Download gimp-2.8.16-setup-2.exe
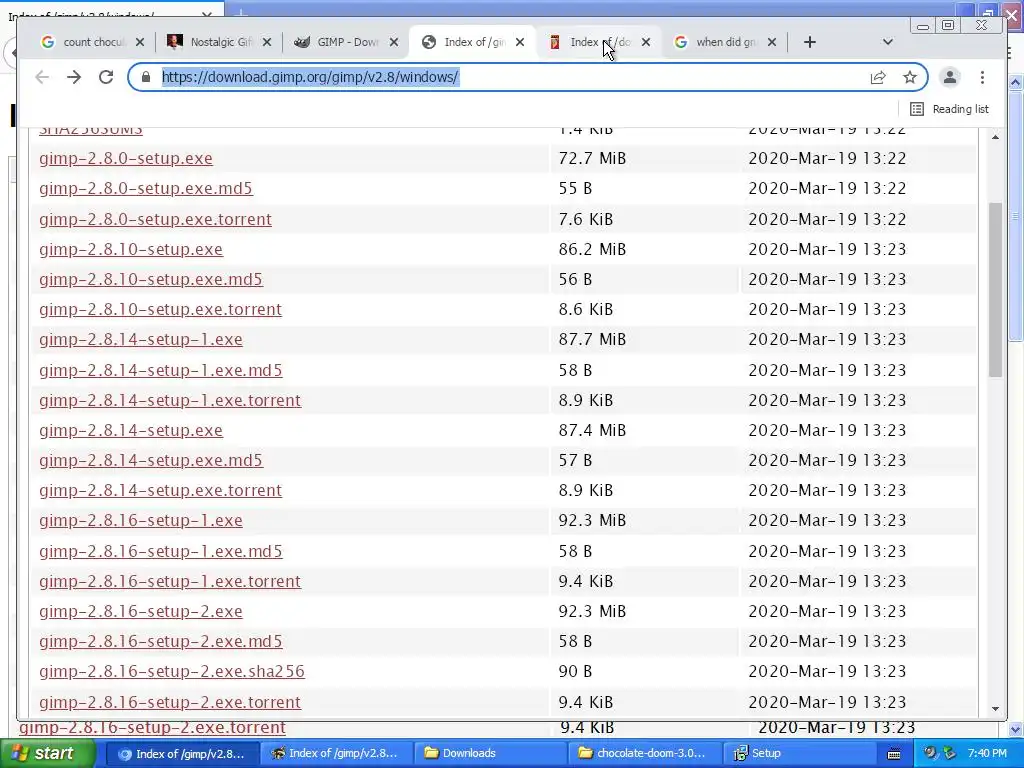This screenshot has height=768, width=1024. point(140,611)
